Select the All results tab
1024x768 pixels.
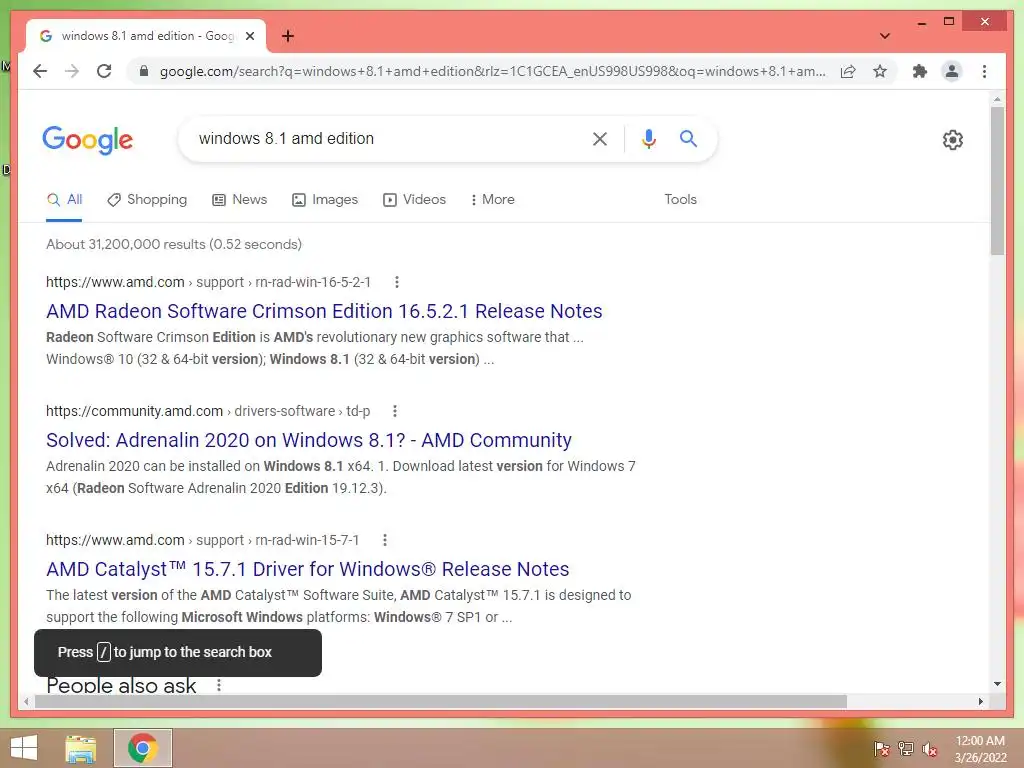point(64,200)
